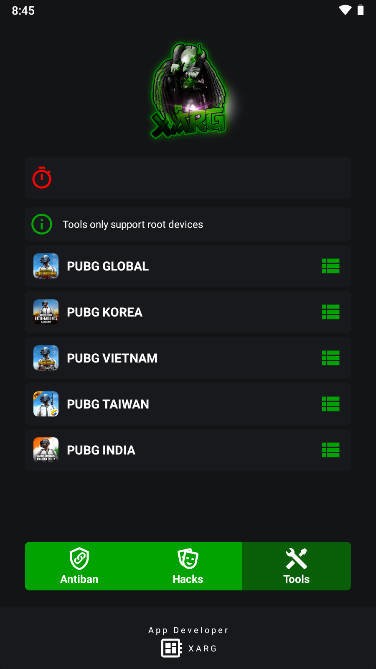The image size is (376, 669).
Task: Open the PUBG INDIA list menu icon
Action: pos(331,450)
